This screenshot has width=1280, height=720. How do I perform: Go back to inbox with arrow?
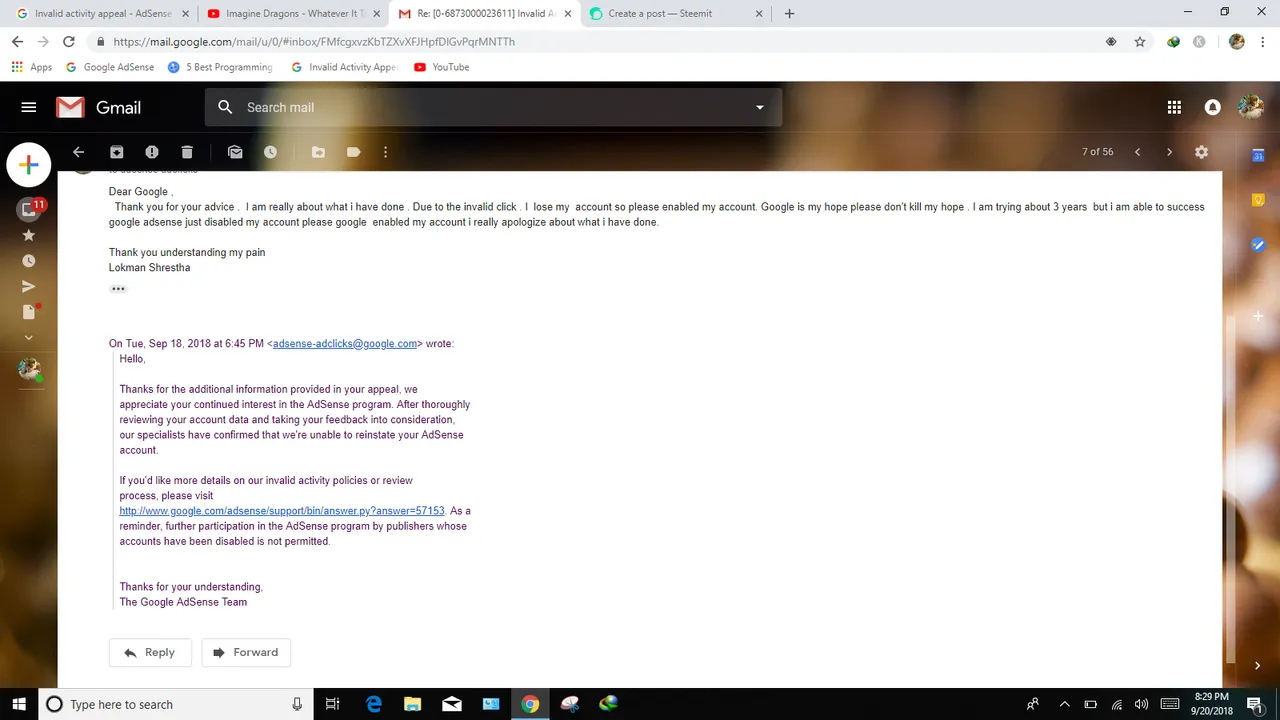[78, 152]
